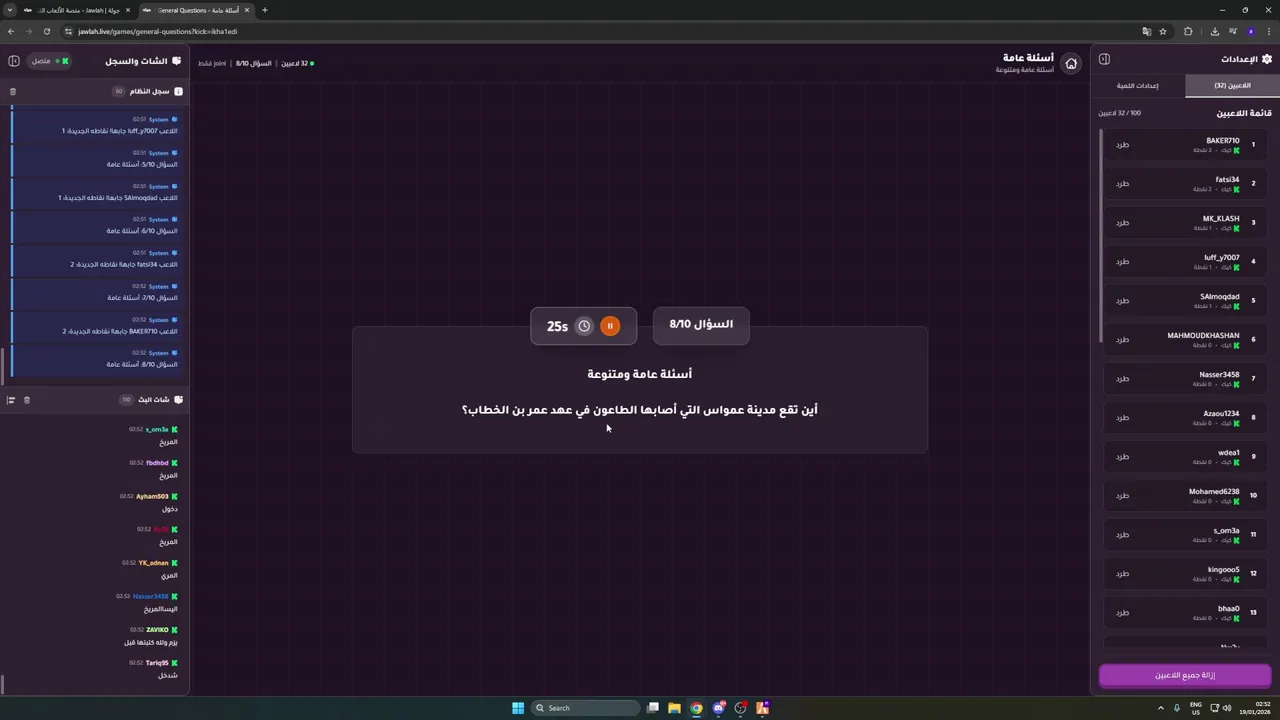Viewport: 1280px width, 720px height.
Task: Kick player MK_KLASH
Action: pos(1122,223)
